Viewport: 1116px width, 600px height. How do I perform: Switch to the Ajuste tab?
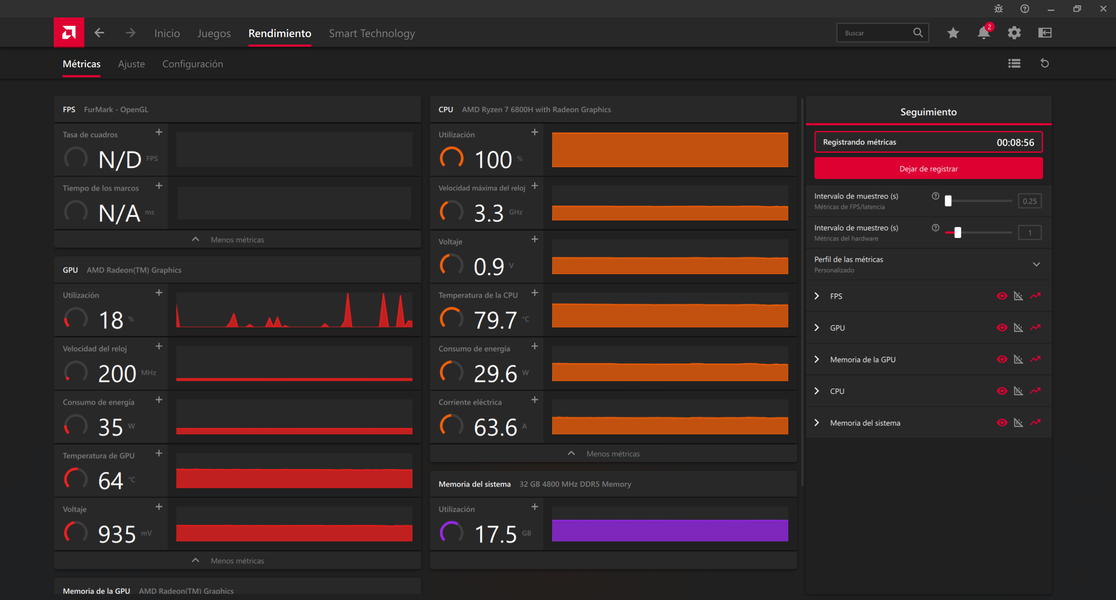point(131,64)
